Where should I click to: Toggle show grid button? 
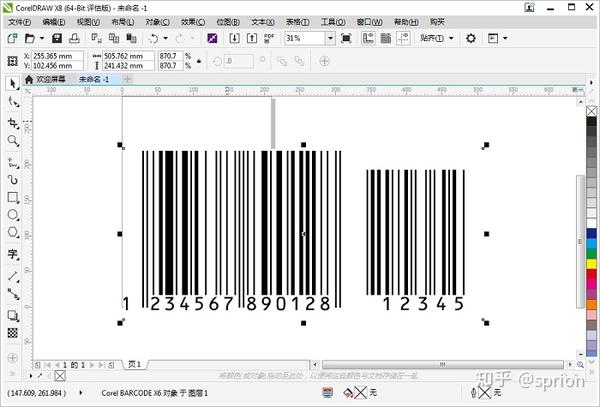(x=386, y=38)
